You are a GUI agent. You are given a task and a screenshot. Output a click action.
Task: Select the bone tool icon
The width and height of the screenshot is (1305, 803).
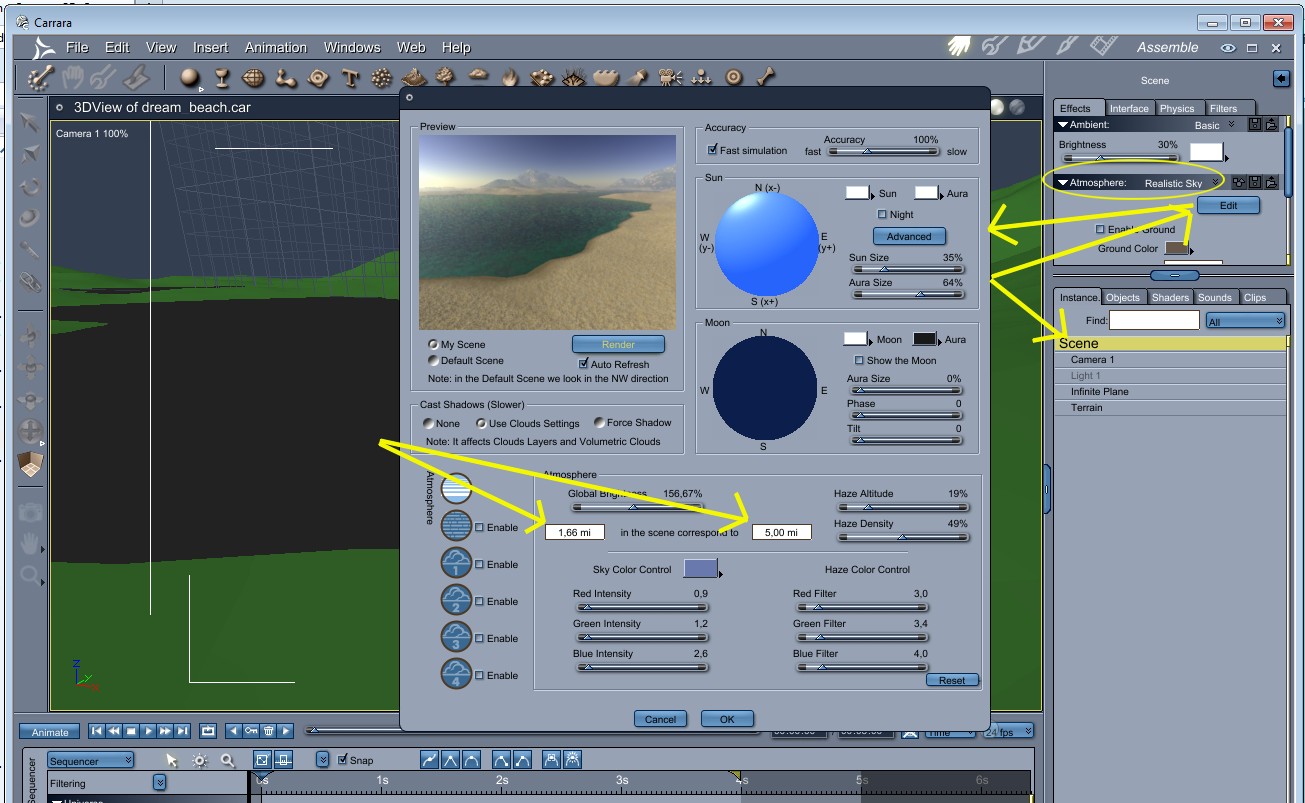(766, 77)
